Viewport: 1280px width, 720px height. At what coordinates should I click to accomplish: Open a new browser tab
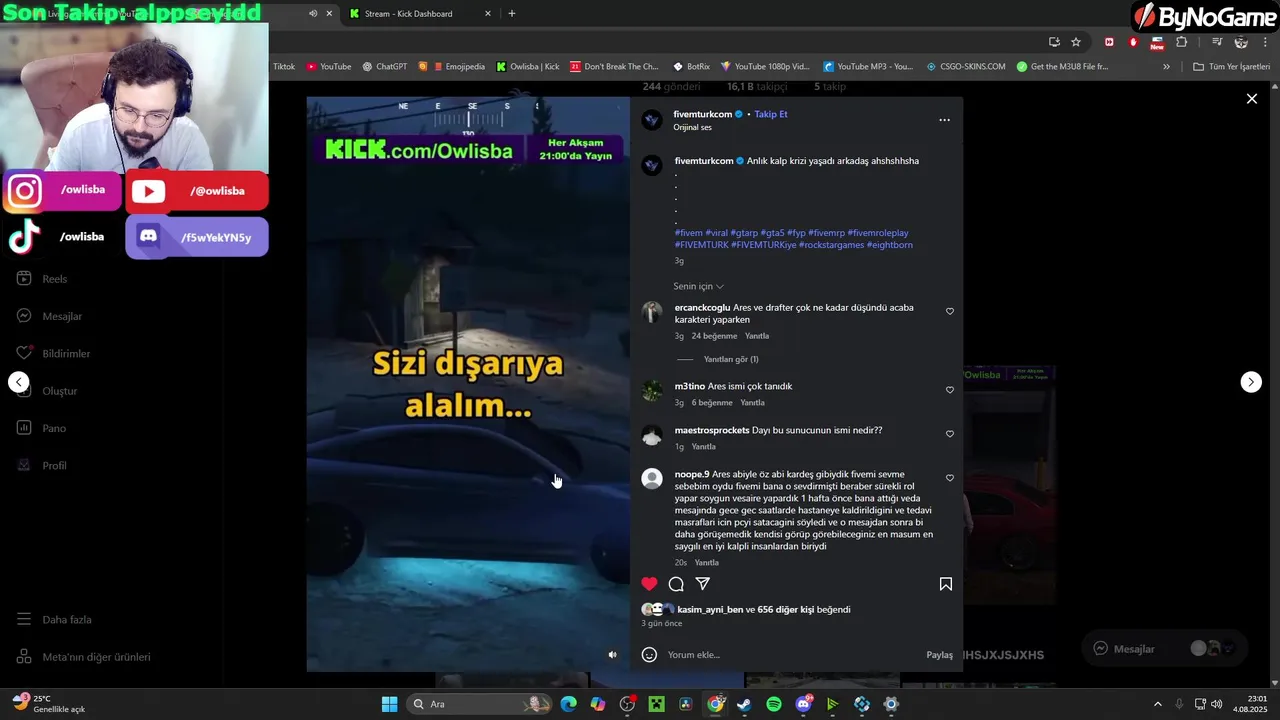(x=512, y=14)
